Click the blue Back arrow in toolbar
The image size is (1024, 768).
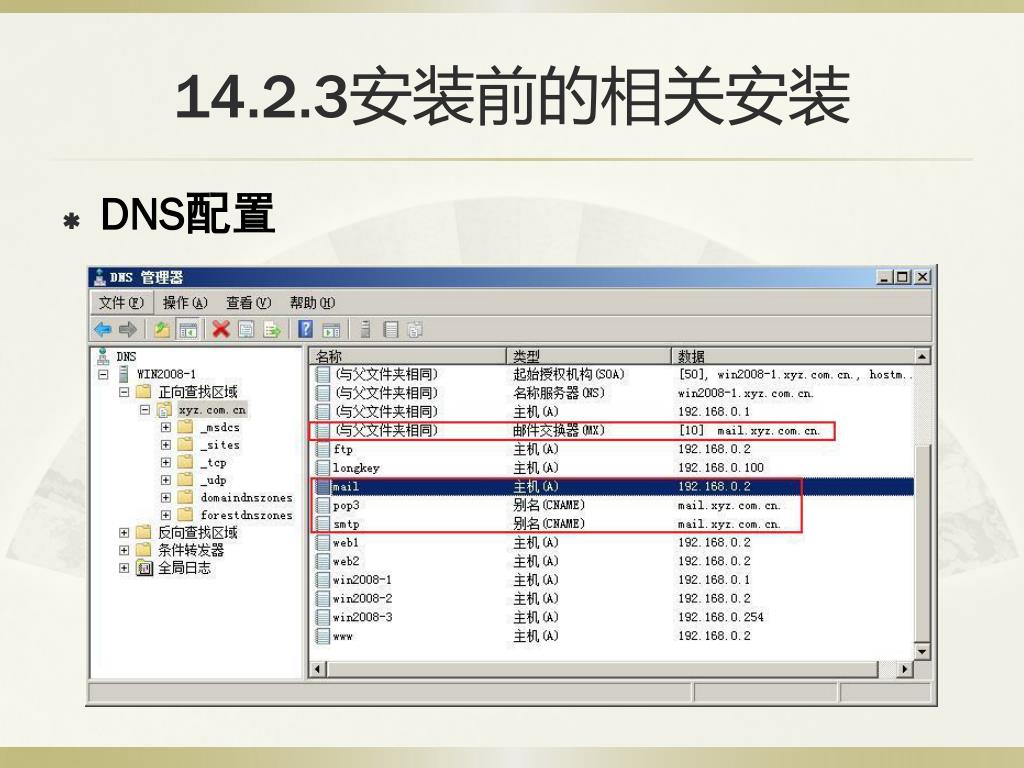point(103,330)
